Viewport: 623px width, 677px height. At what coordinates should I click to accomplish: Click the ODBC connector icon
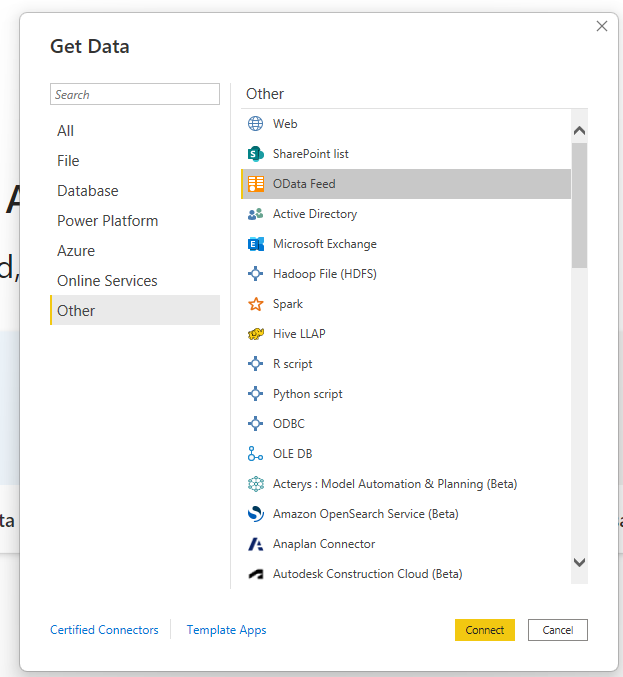tap(255, 424)
